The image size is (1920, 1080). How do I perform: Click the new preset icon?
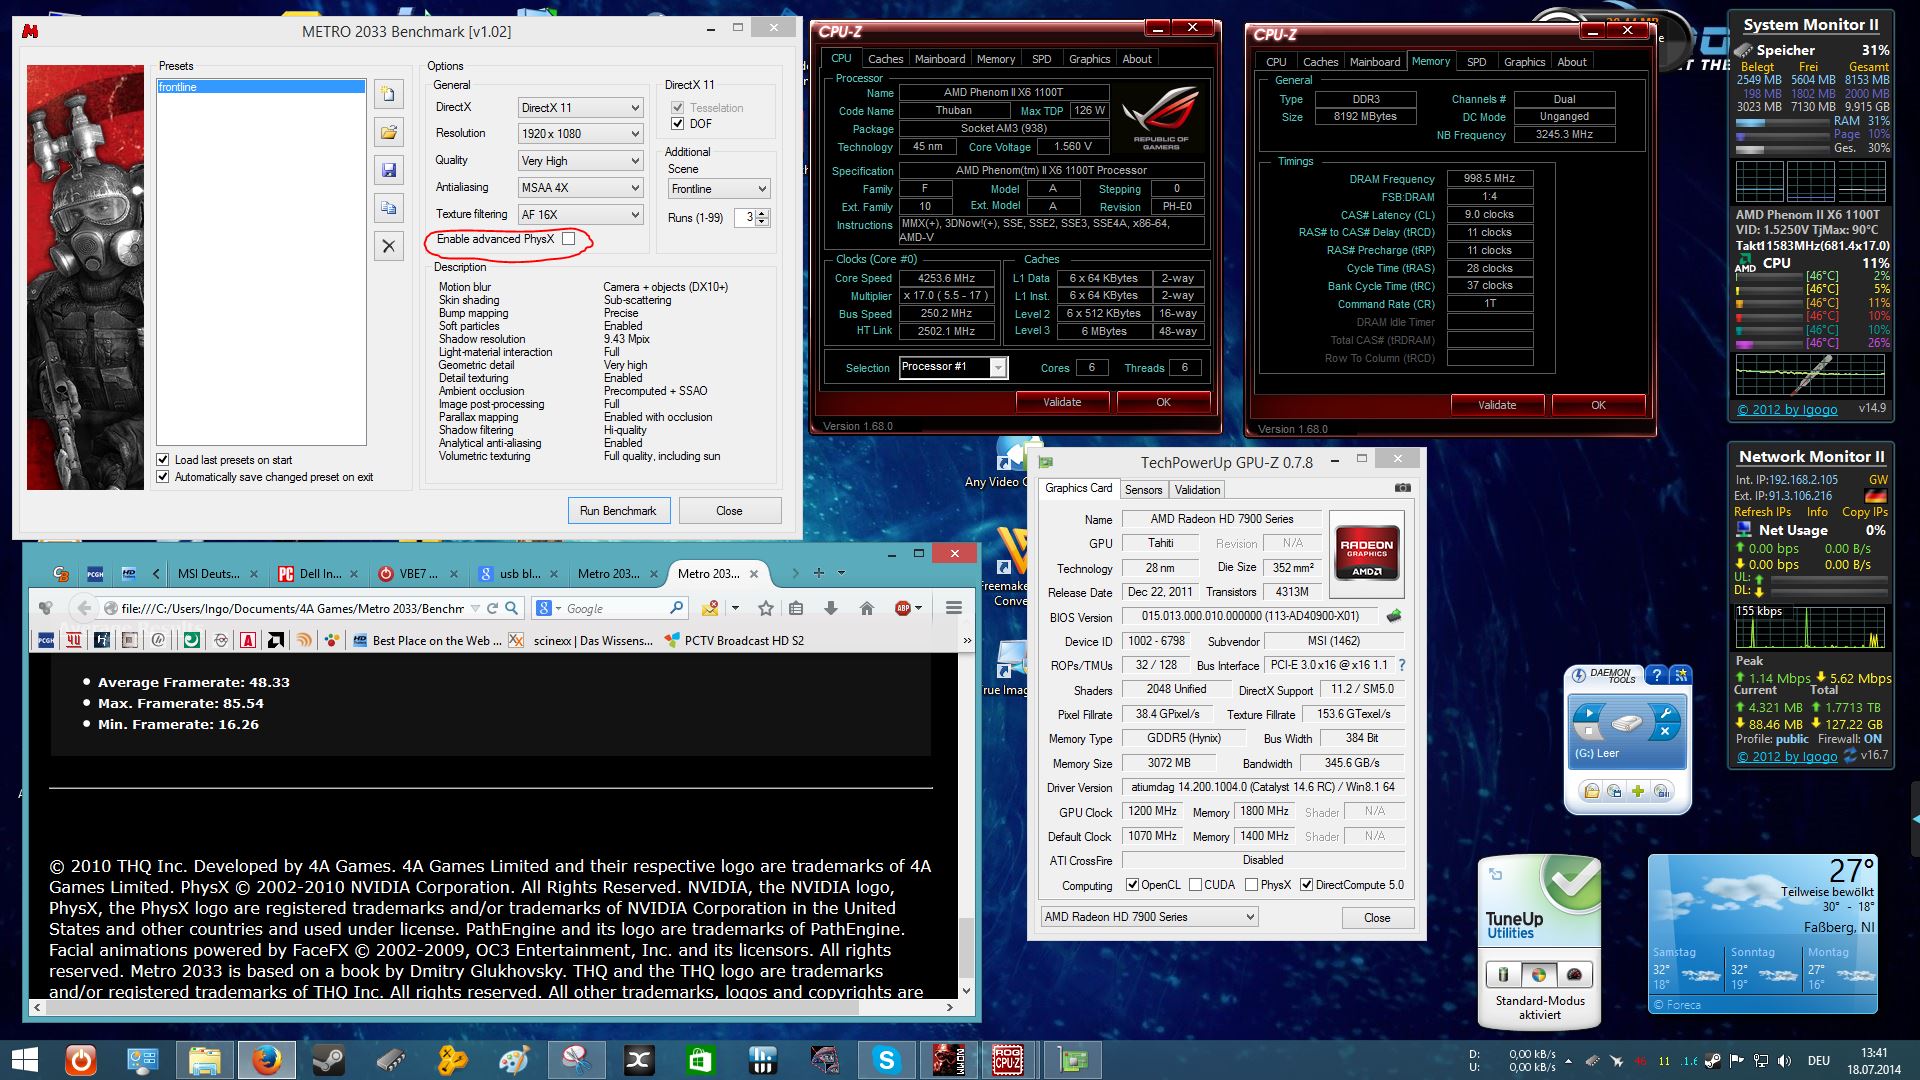pos(389,94)
